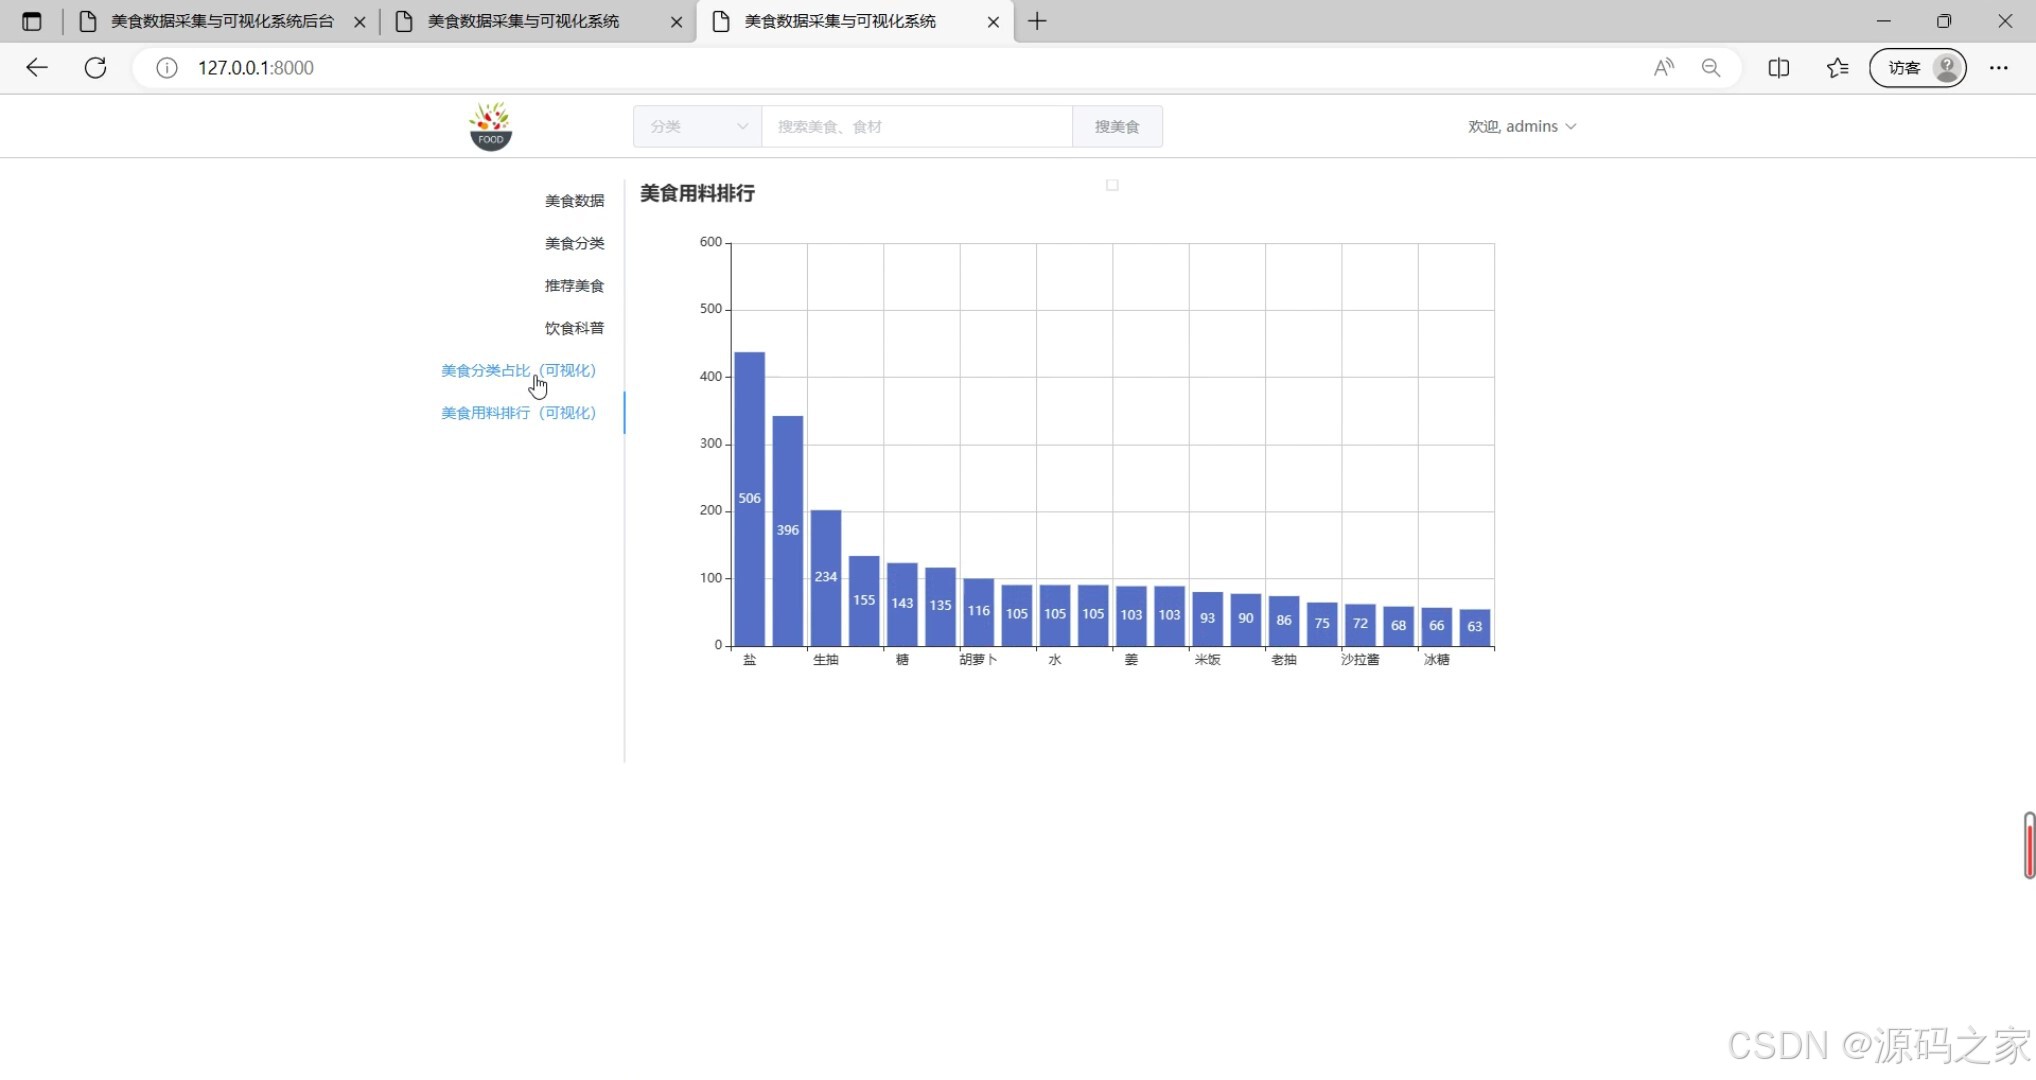Open browser settings ellipsis menu
2036x1080 pixels.
click(x=1998, y=68)
